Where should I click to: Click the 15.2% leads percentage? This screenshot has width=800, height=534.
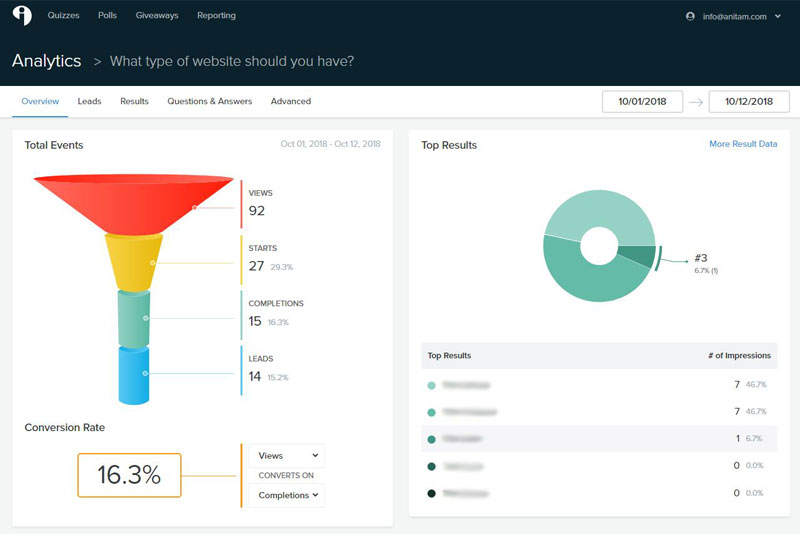[278, 377]
